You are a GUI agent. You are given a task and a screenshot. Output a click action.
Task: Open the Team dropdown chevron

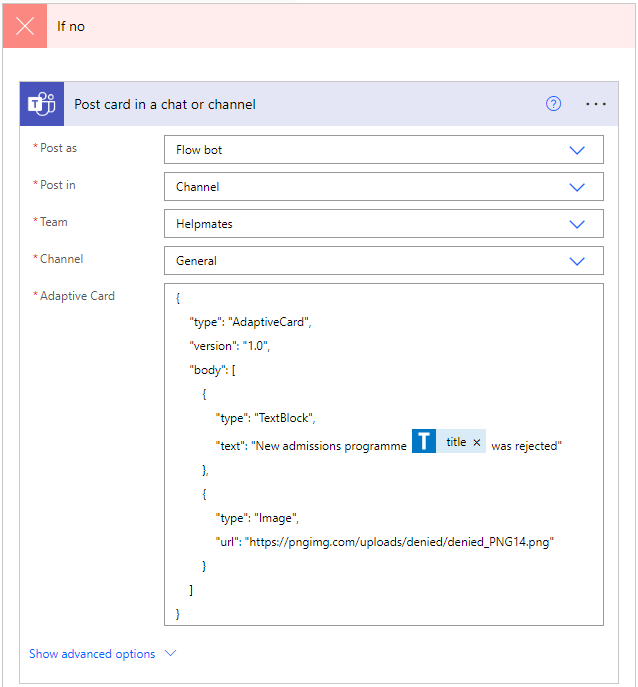[576, 224]
